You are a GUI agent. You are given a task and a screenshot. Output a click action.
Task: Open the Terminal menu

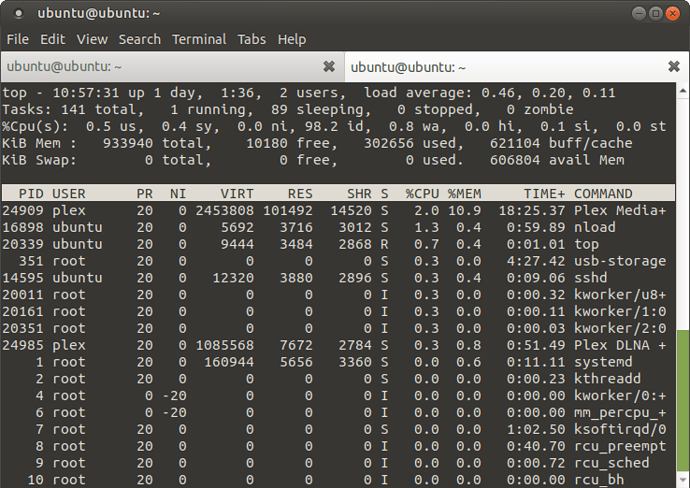click(199, 39)
